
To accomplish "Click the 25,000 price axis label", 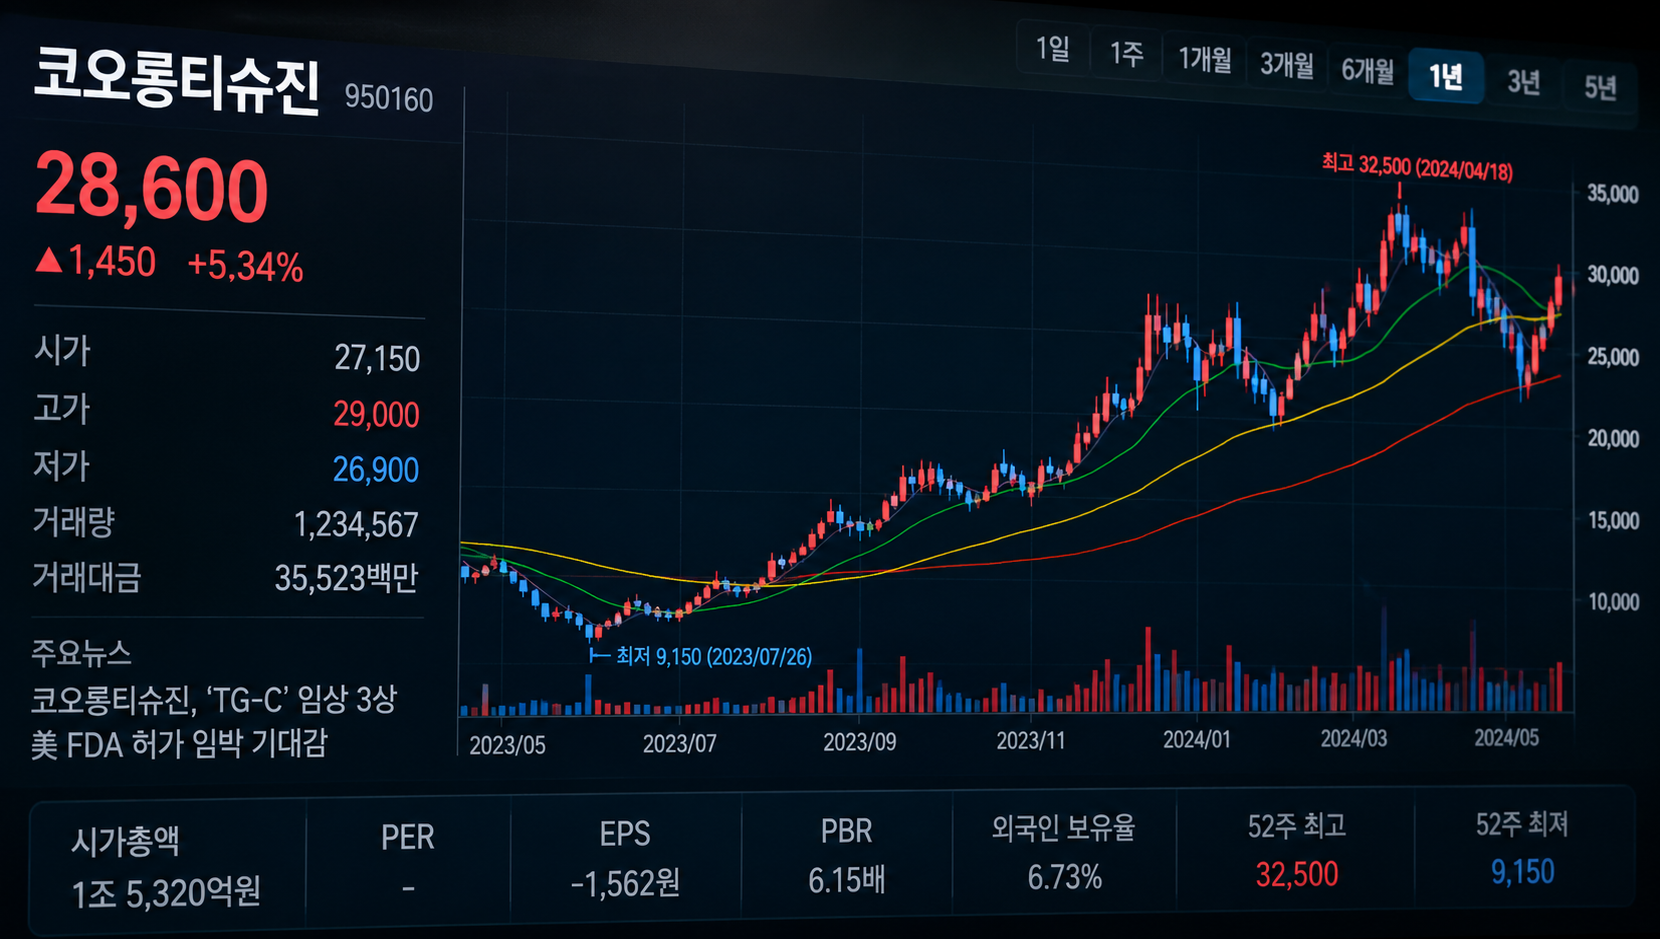I will [1613, 357].
